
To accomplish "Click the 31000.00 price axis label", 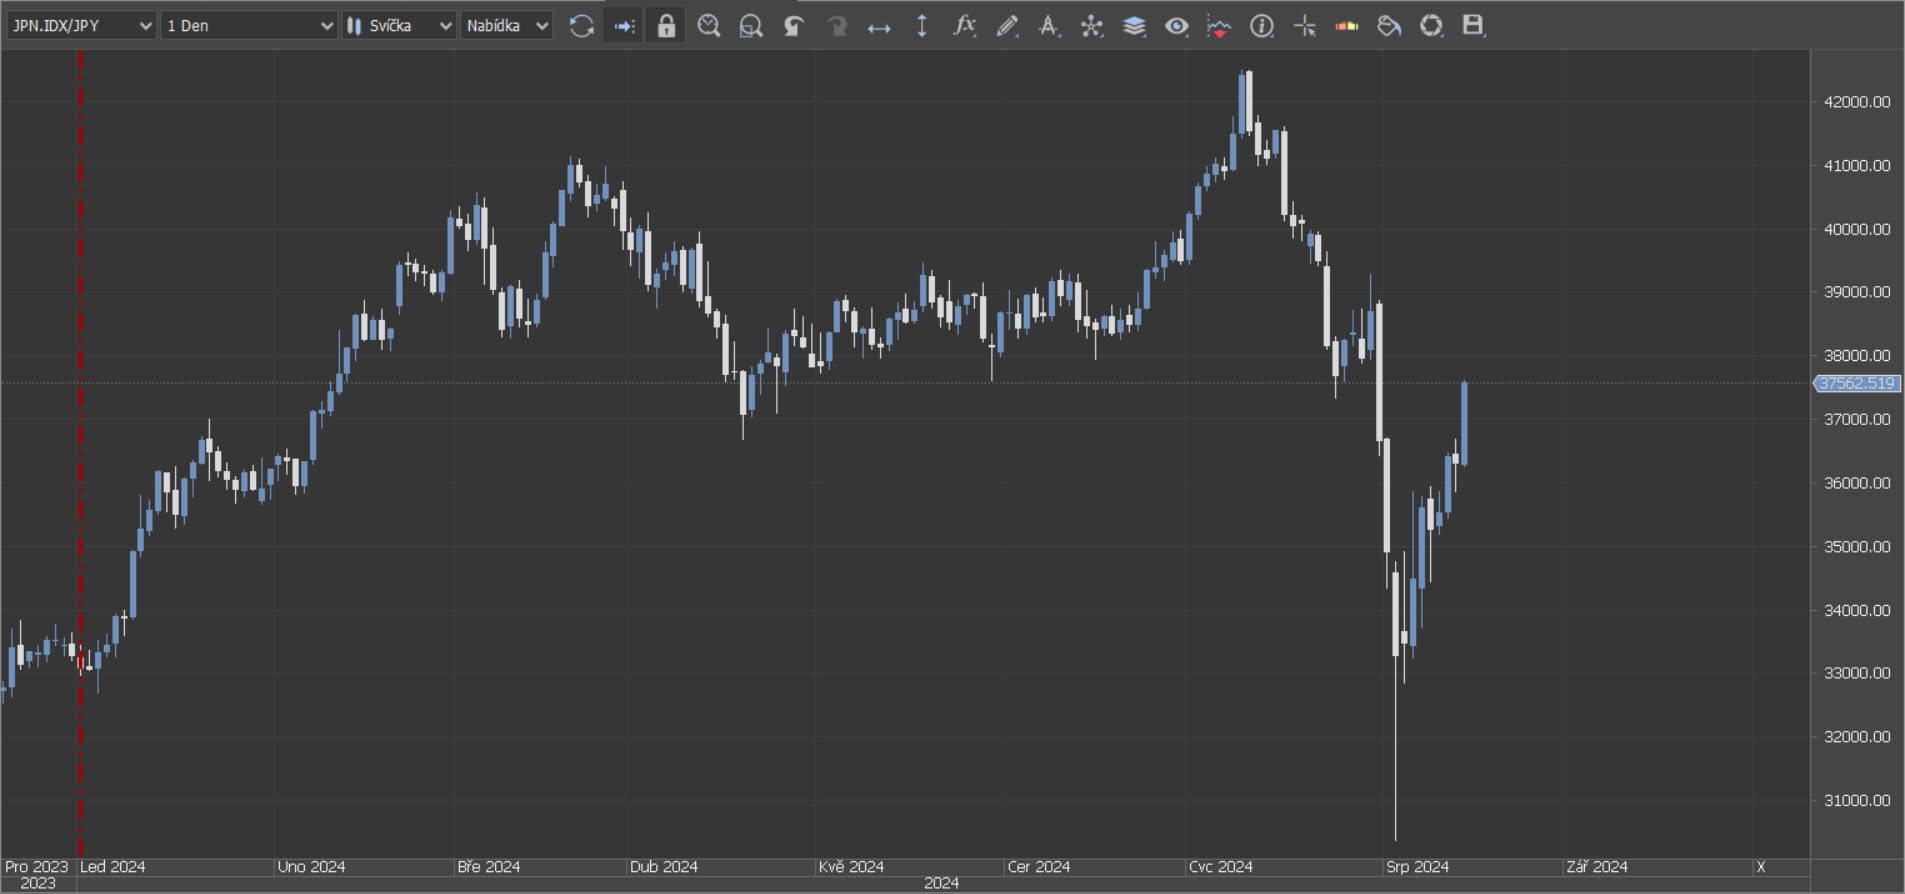I will click(x=1857, y=800).
